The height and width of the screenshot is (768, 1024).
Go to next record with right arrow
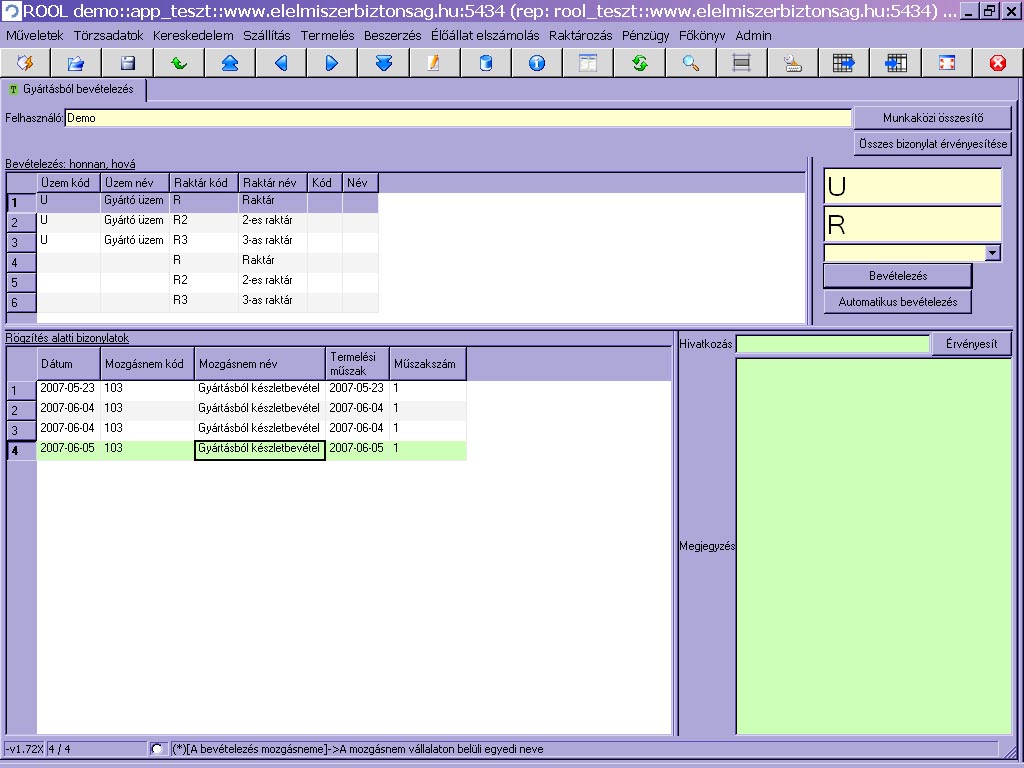pos(332,63)
